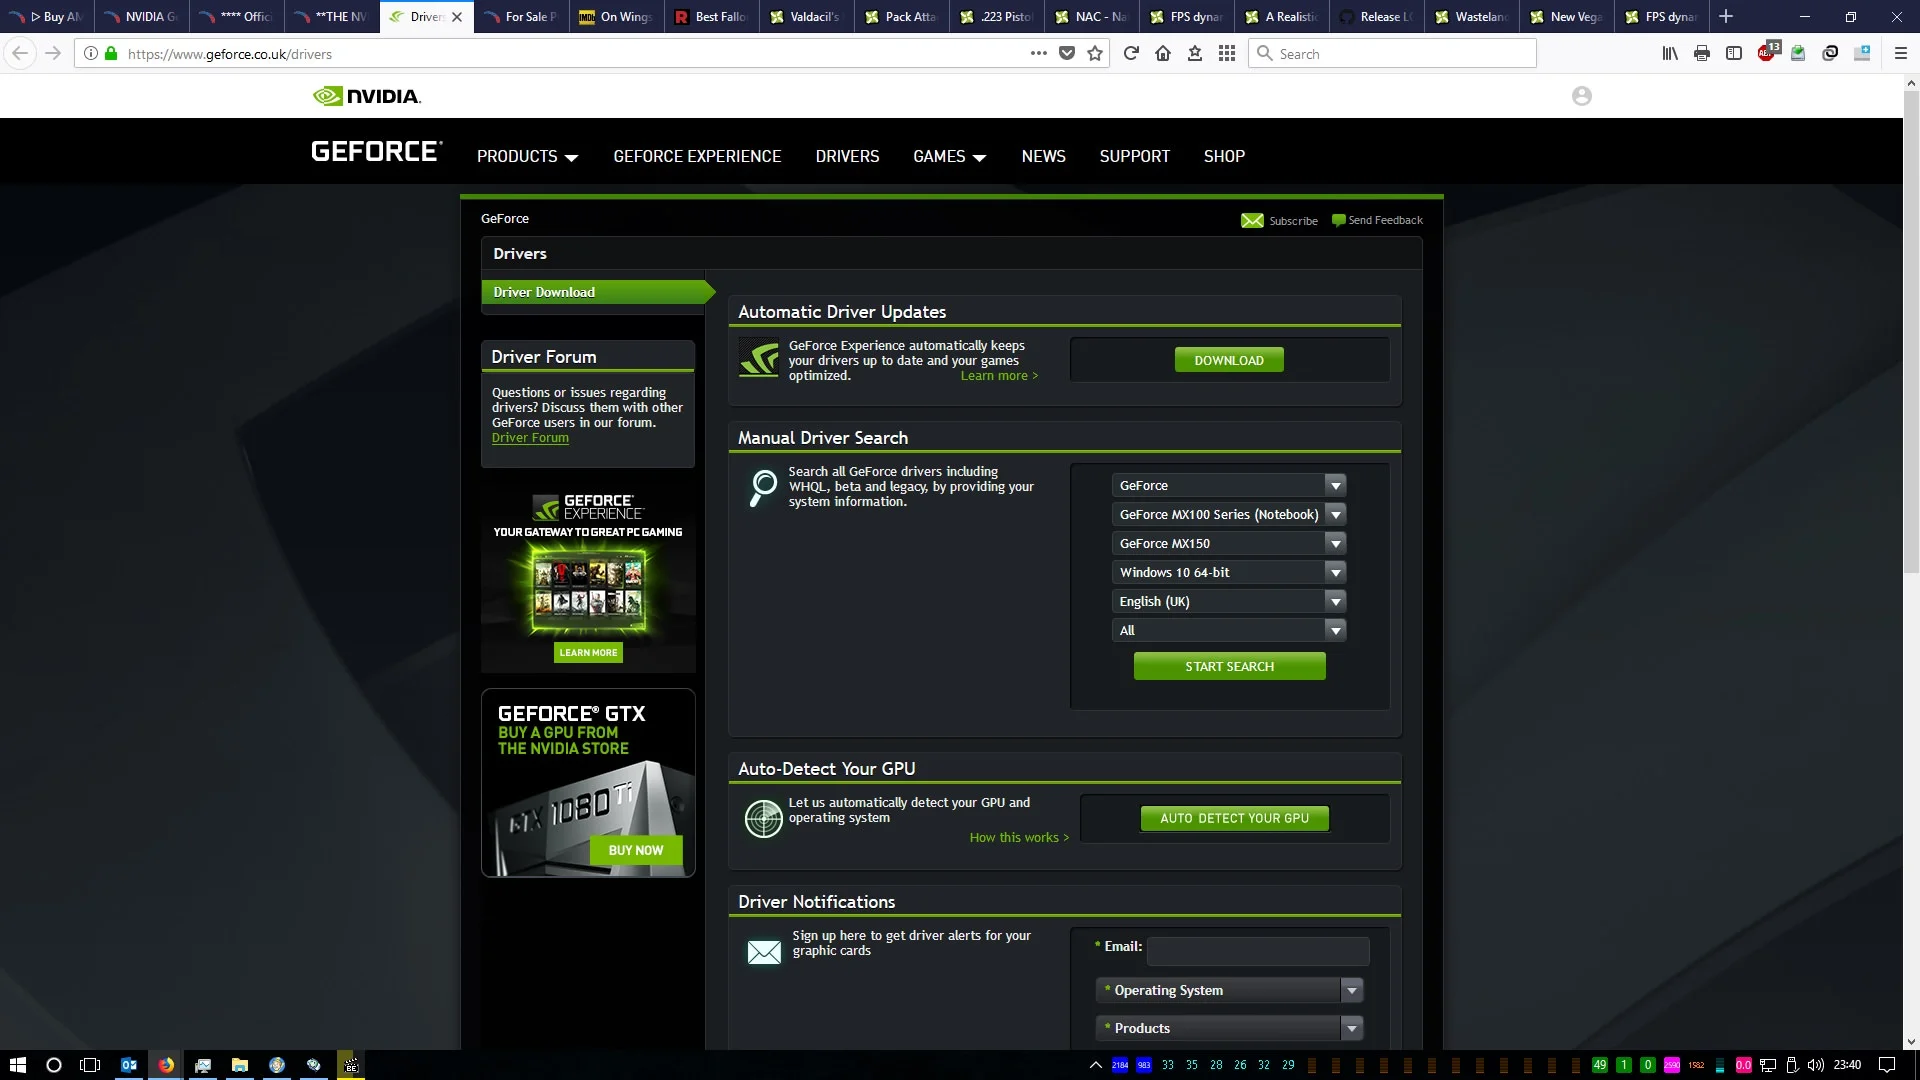The width and height of the screenshot is (1920, 1080).
Task: Go to the browser home icon
Action: (x=1163, y=53)
